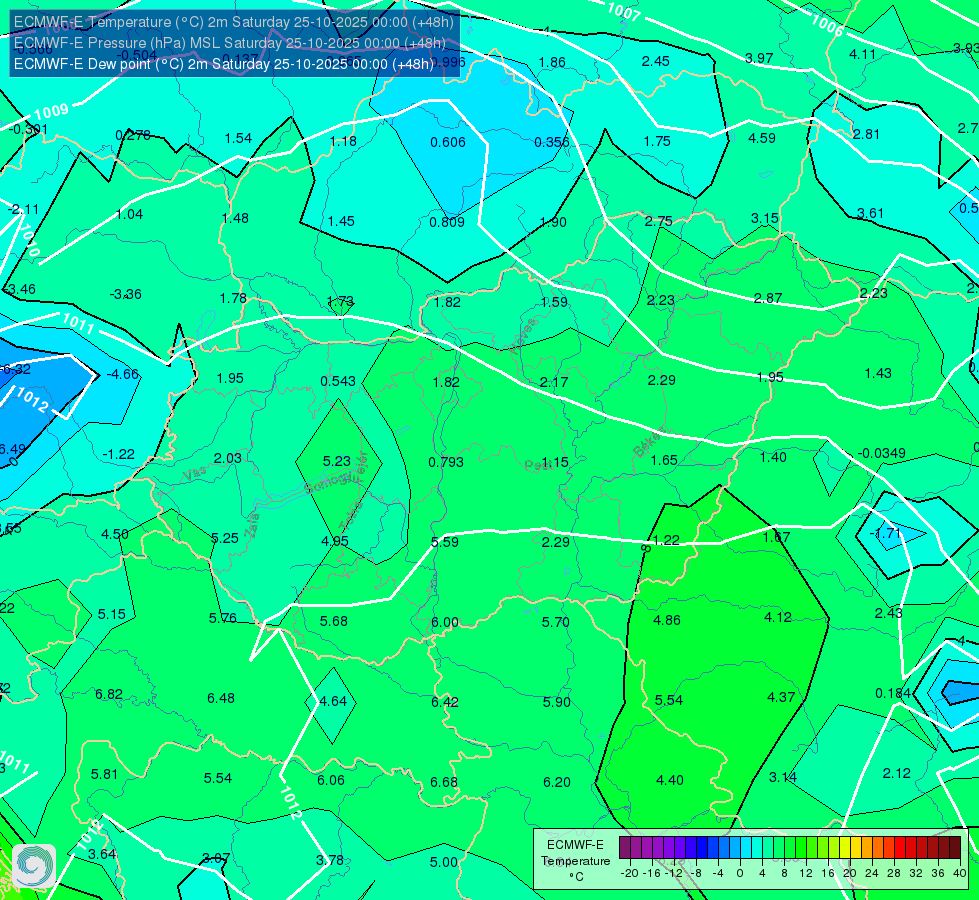Click the dew point value 2.87
Image resolution: width=979 pixels, height=900 pixels.
tap(767, 299)
